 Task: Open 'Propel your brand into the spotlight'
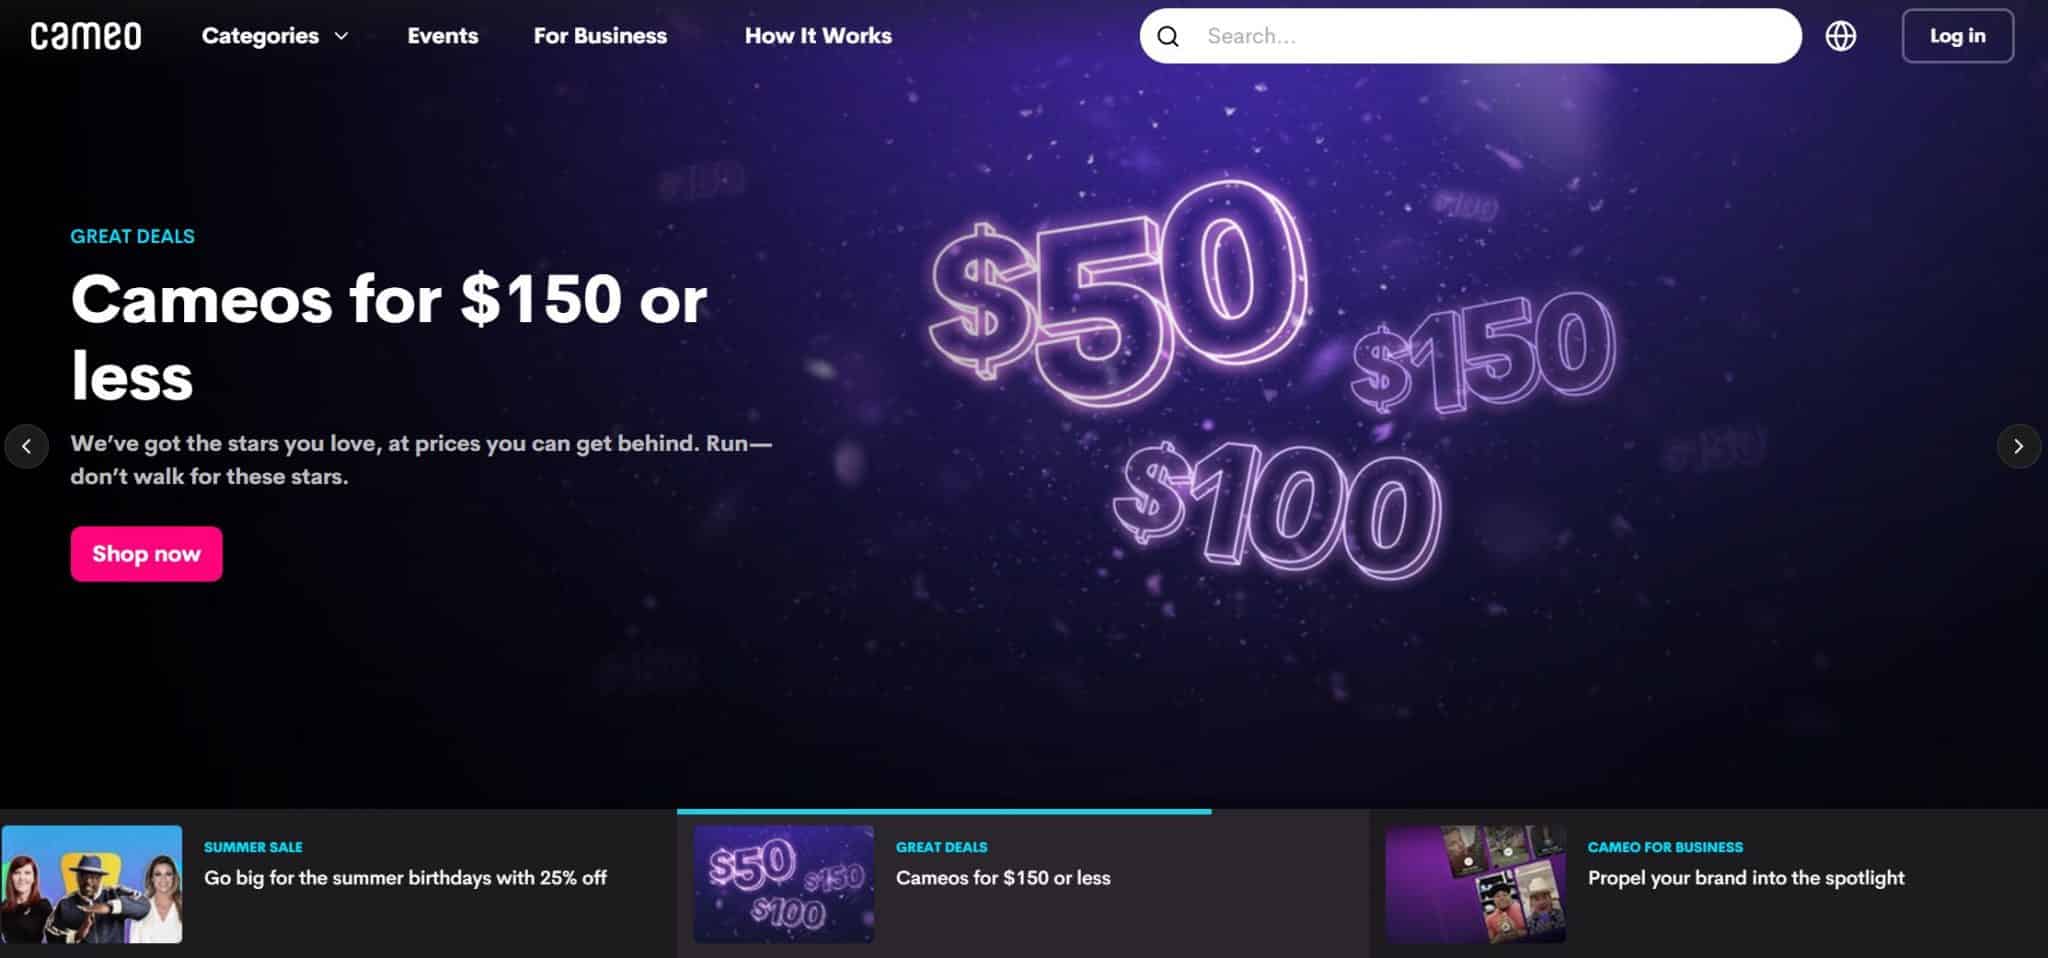[1746, 878]
